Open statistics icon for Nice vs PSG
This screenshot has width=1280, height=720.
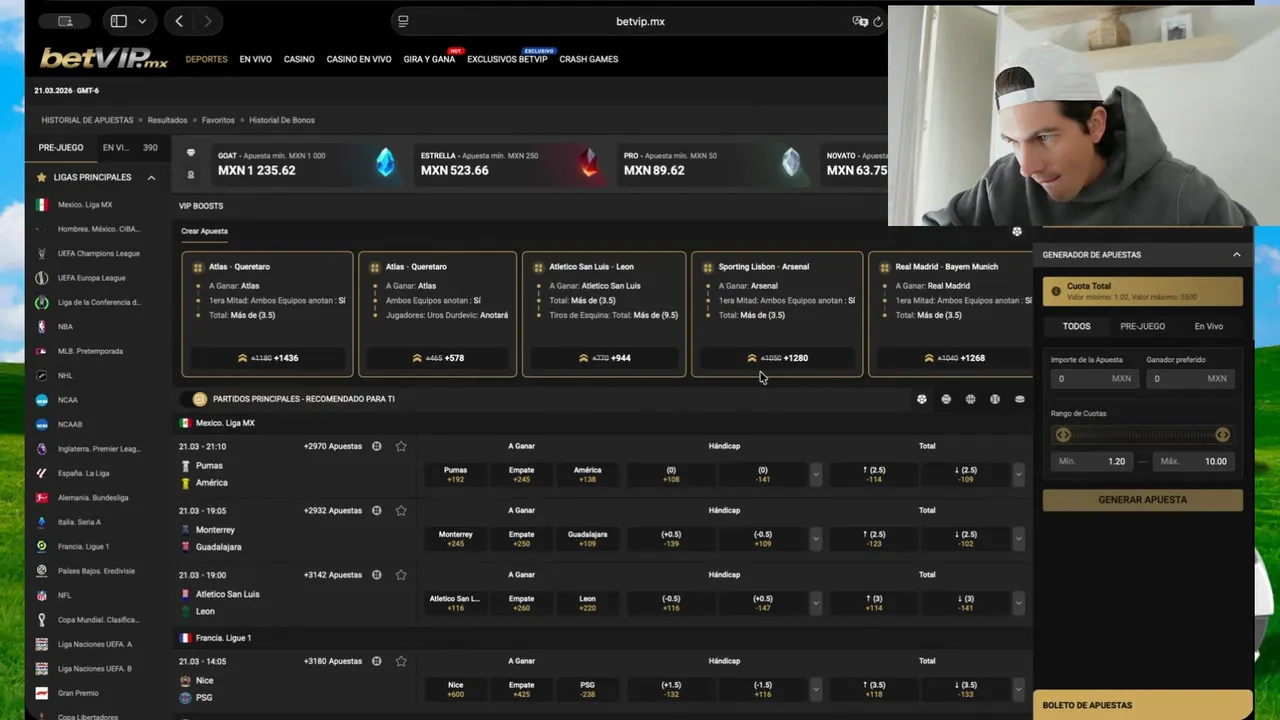(376, 661)
